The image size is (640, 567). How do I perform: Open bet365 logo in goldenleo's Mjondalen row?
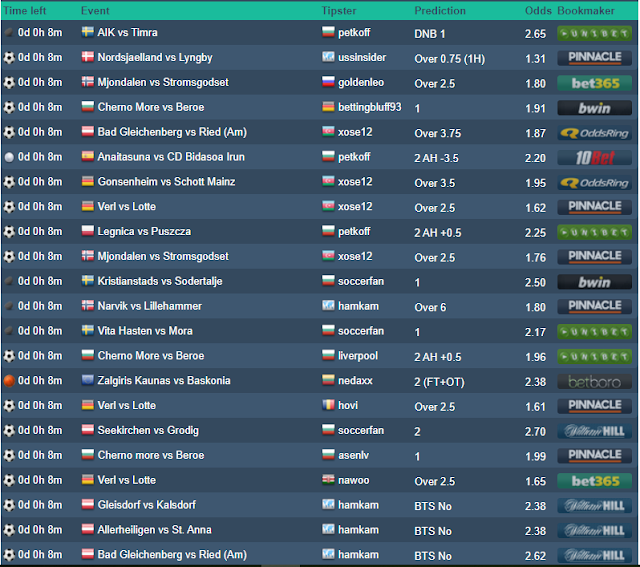tap(594, 83)
